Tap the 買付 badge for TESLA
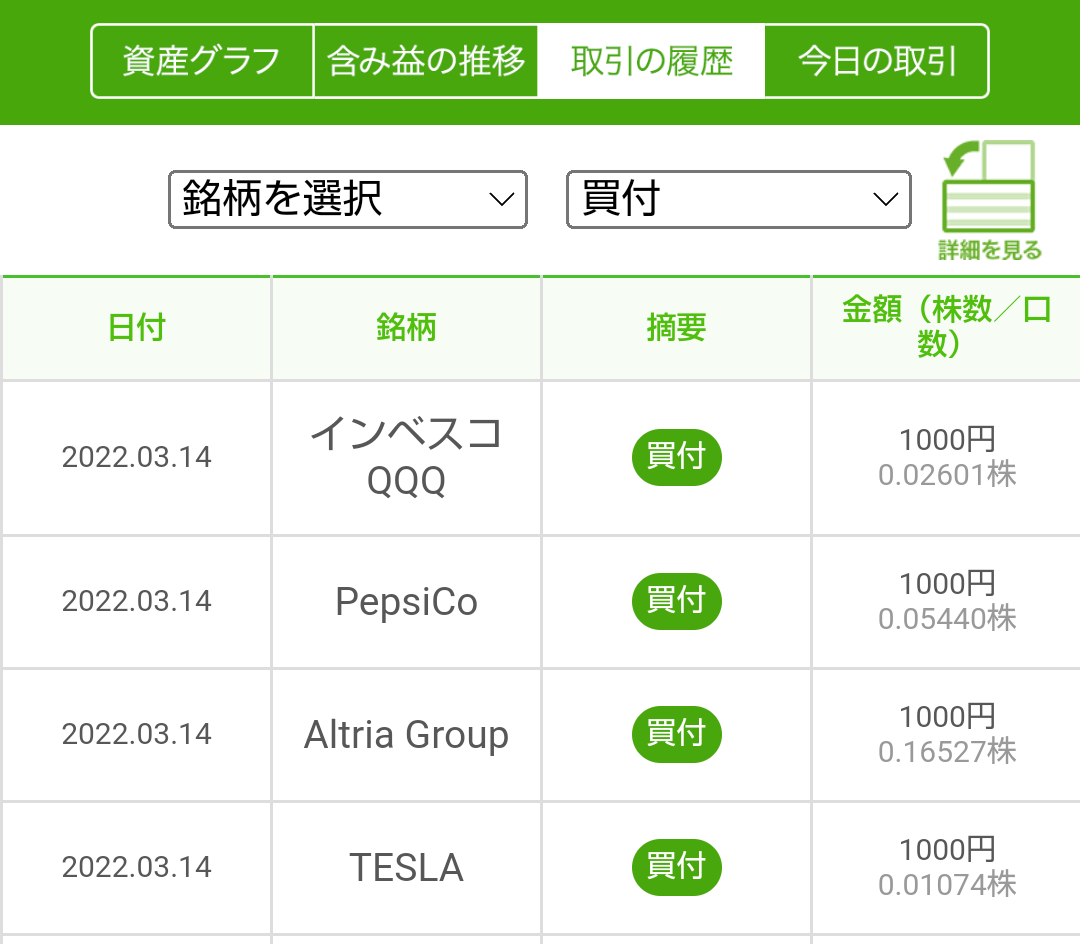The image size is (1080, 944). (x=676, y=867)
